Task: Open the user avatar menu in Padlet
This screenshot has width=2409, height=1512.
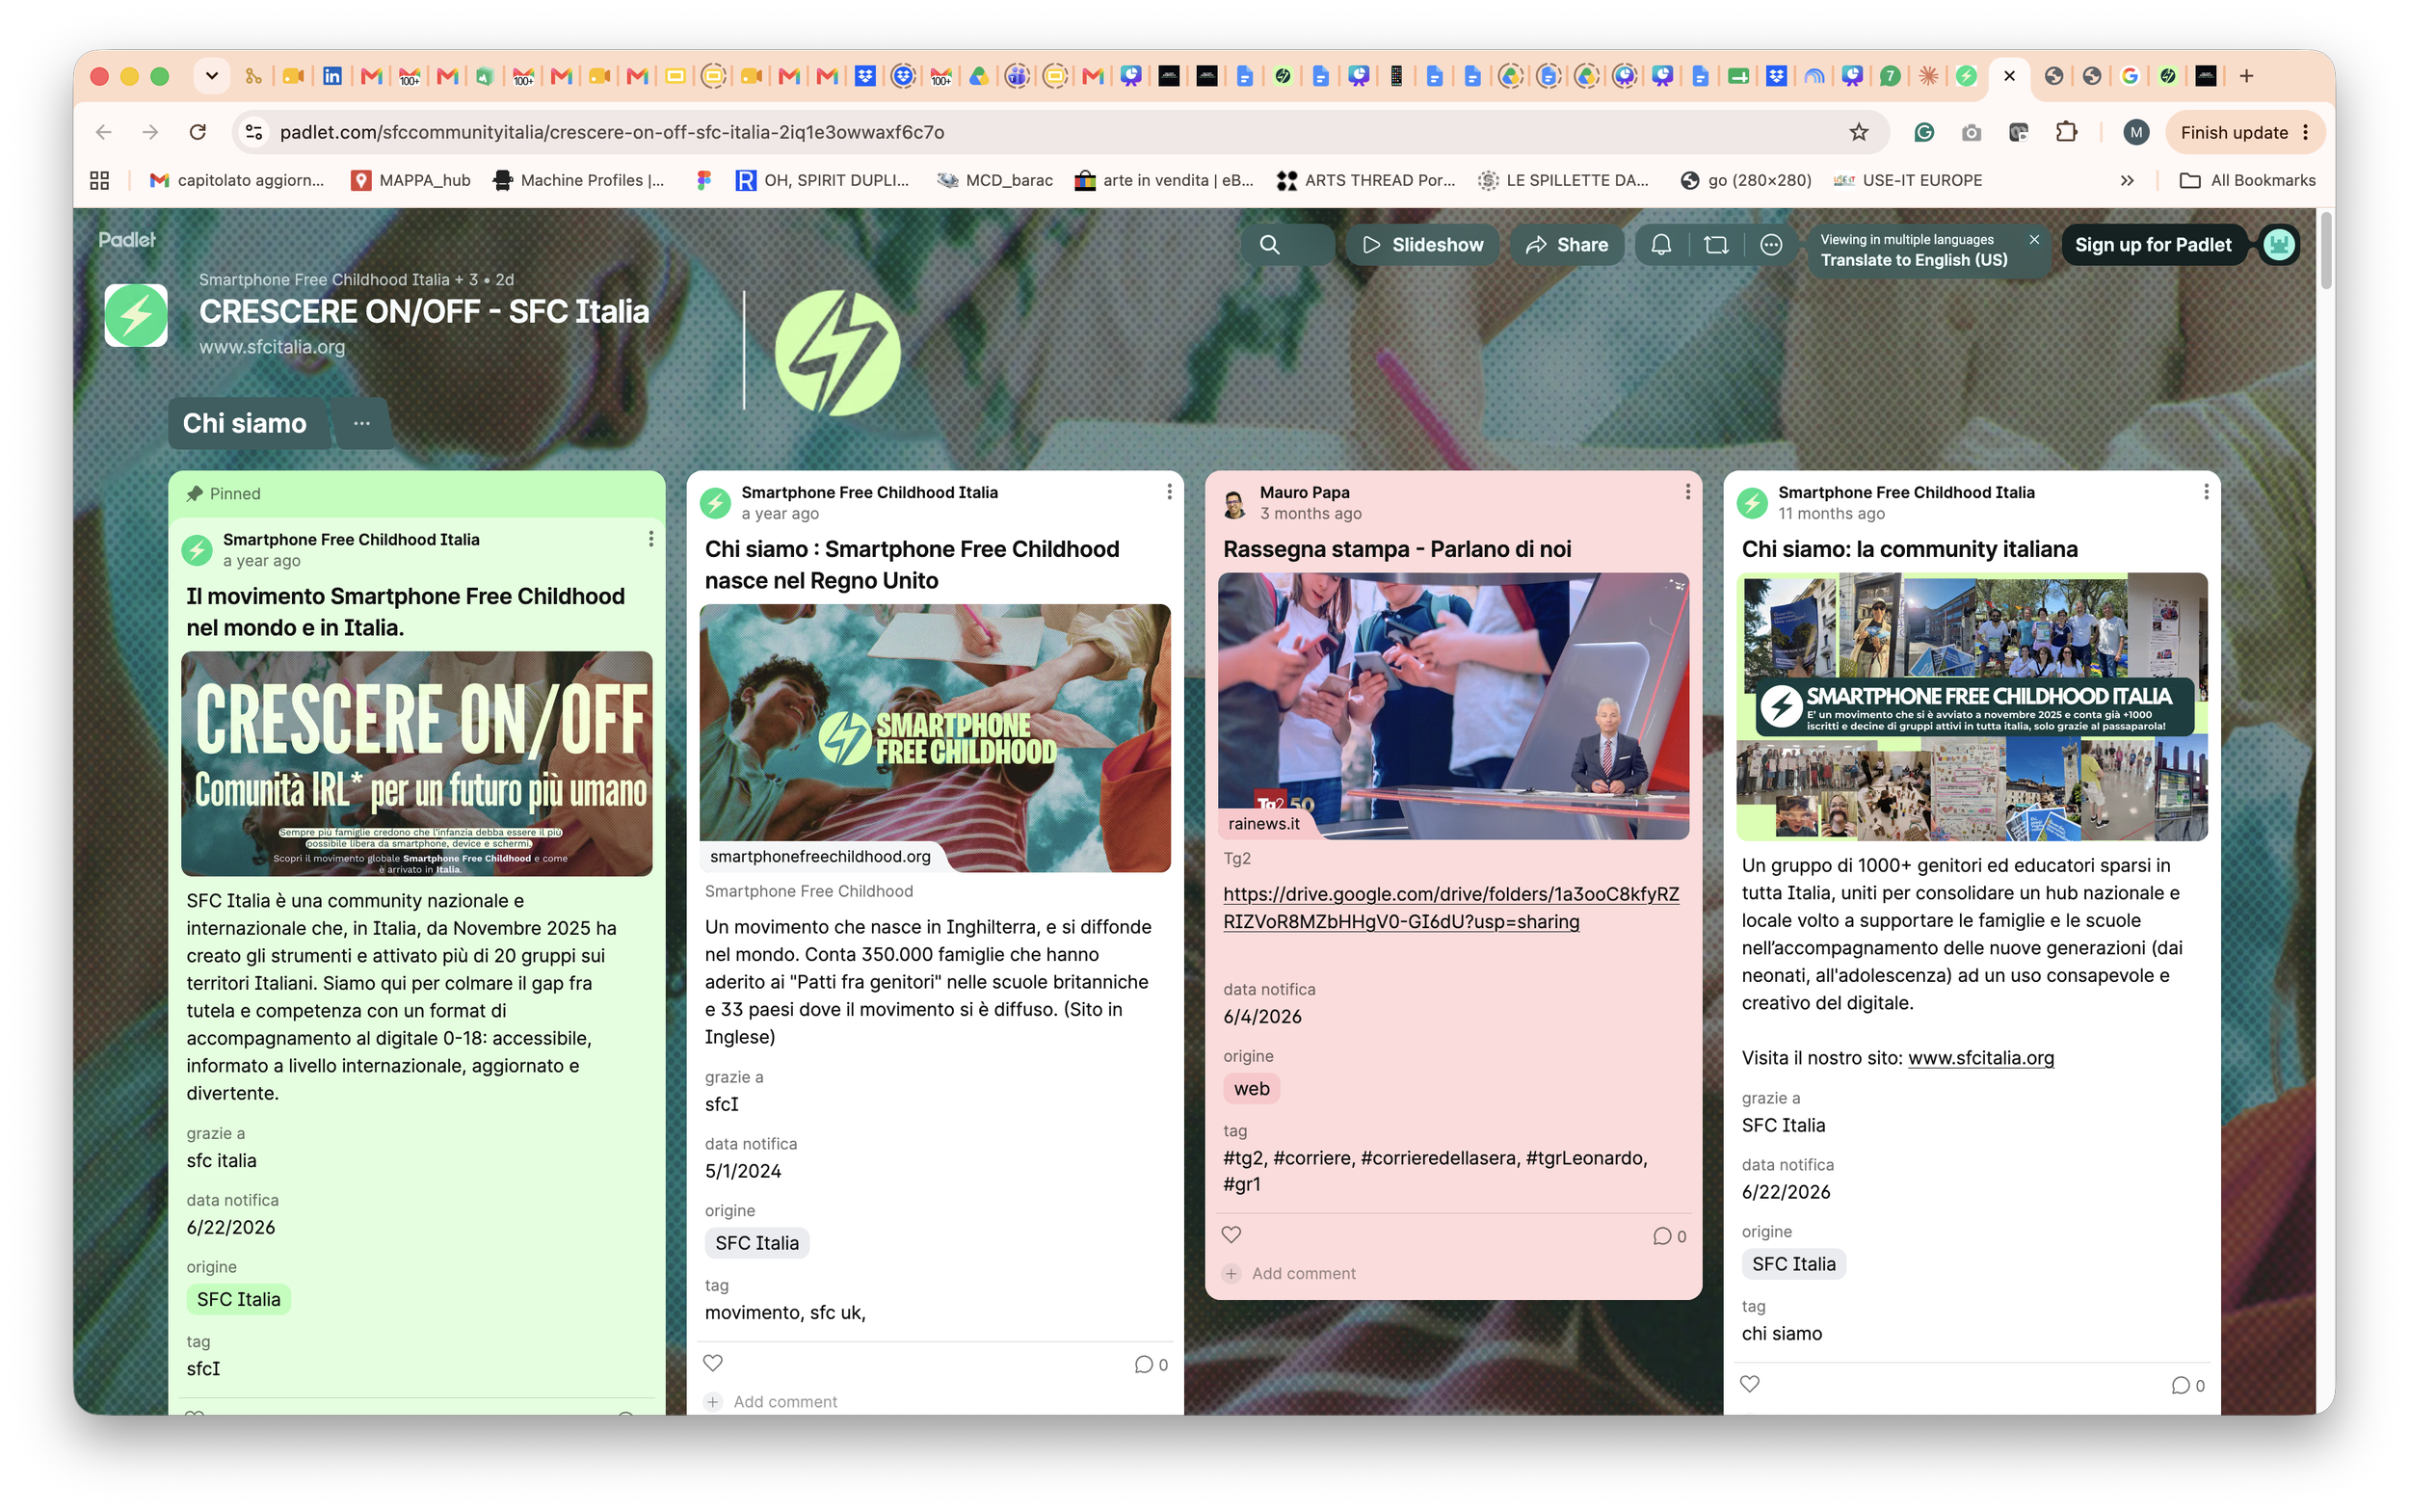Action: pyautogui.click(x=2279, y=245)
